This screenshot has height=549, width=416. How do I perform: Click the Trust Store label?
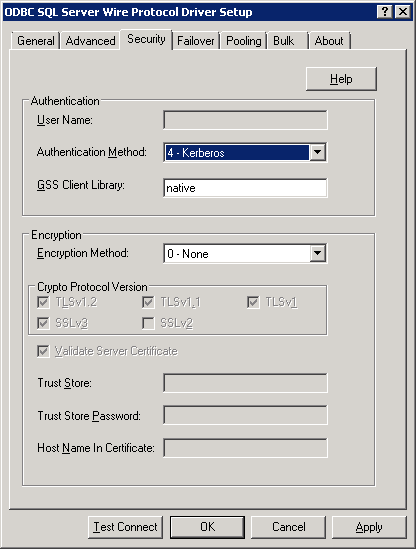pyautogui.click(x=64, y=383)
